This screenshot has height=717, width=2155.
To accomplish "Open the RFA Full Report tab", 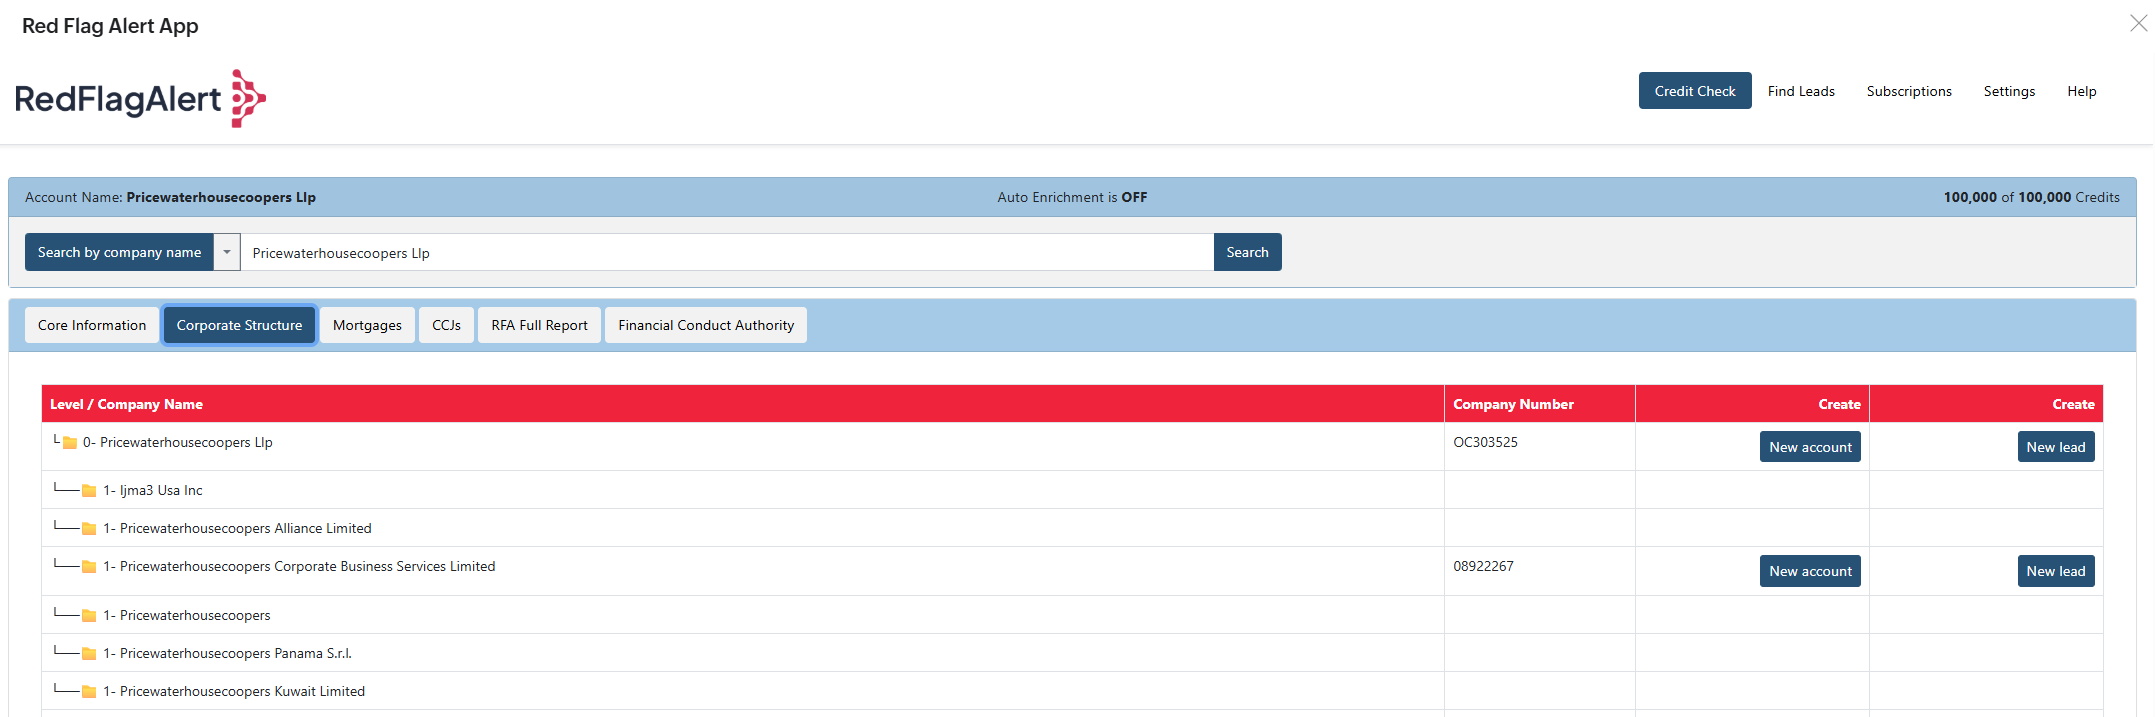I will coord(539,325).
